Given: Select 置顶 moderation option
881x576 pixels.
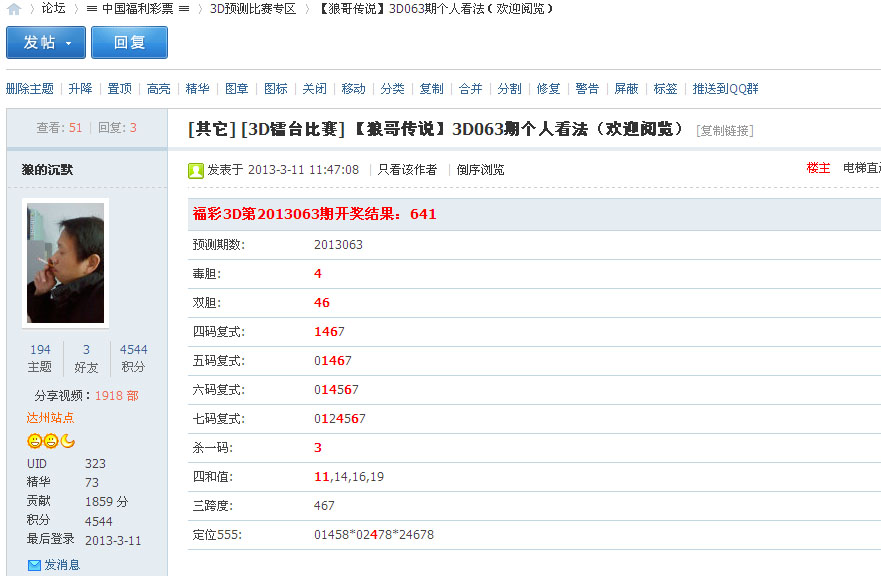Looking at the screenshot, I should (120, 88).
